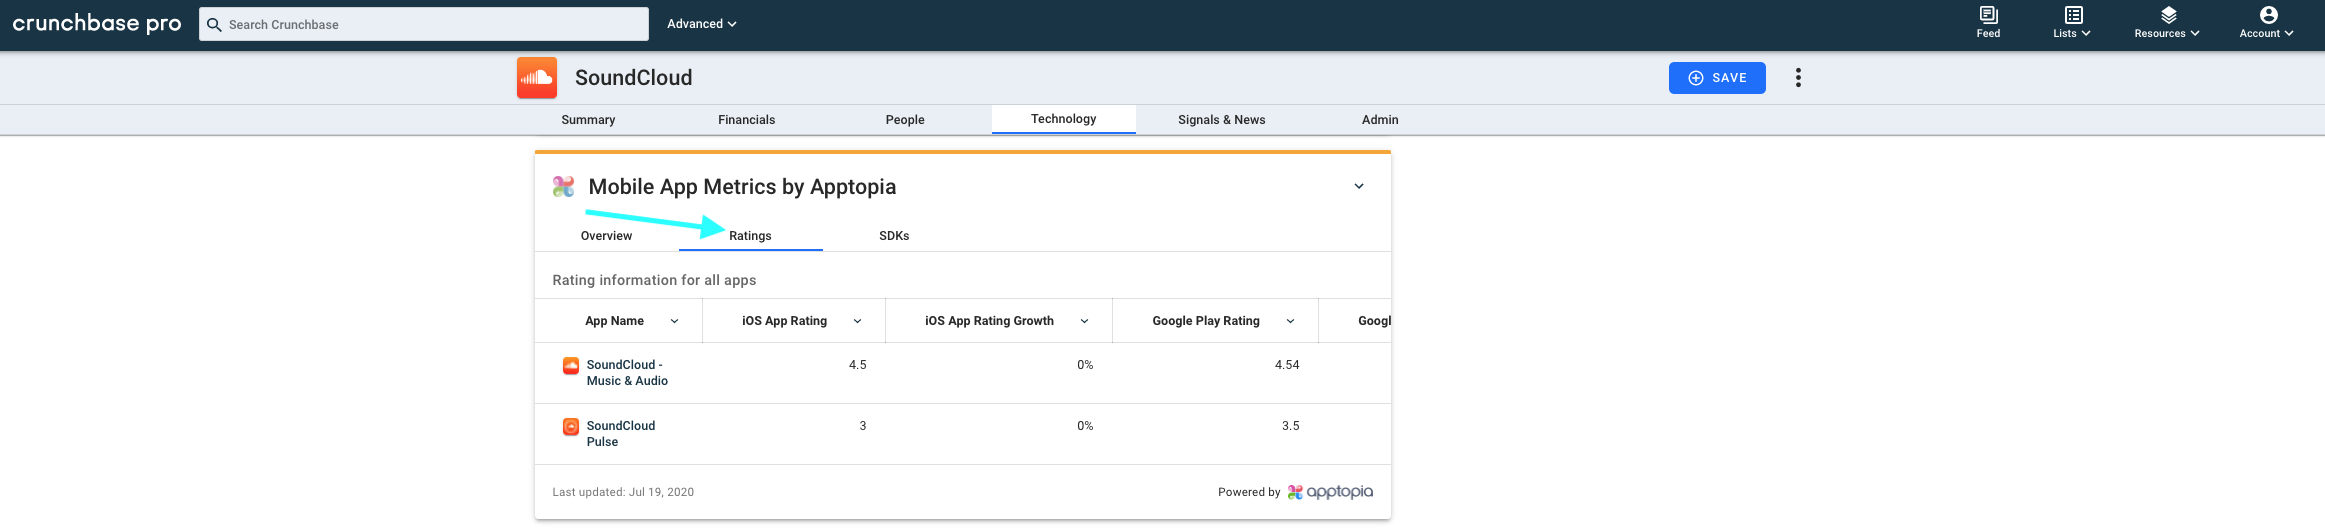The height and width of the screenshot is (530, 2325).
Task: Click the SoundCloud Music & Audio app icon
Action: click(x=571, y=366)
